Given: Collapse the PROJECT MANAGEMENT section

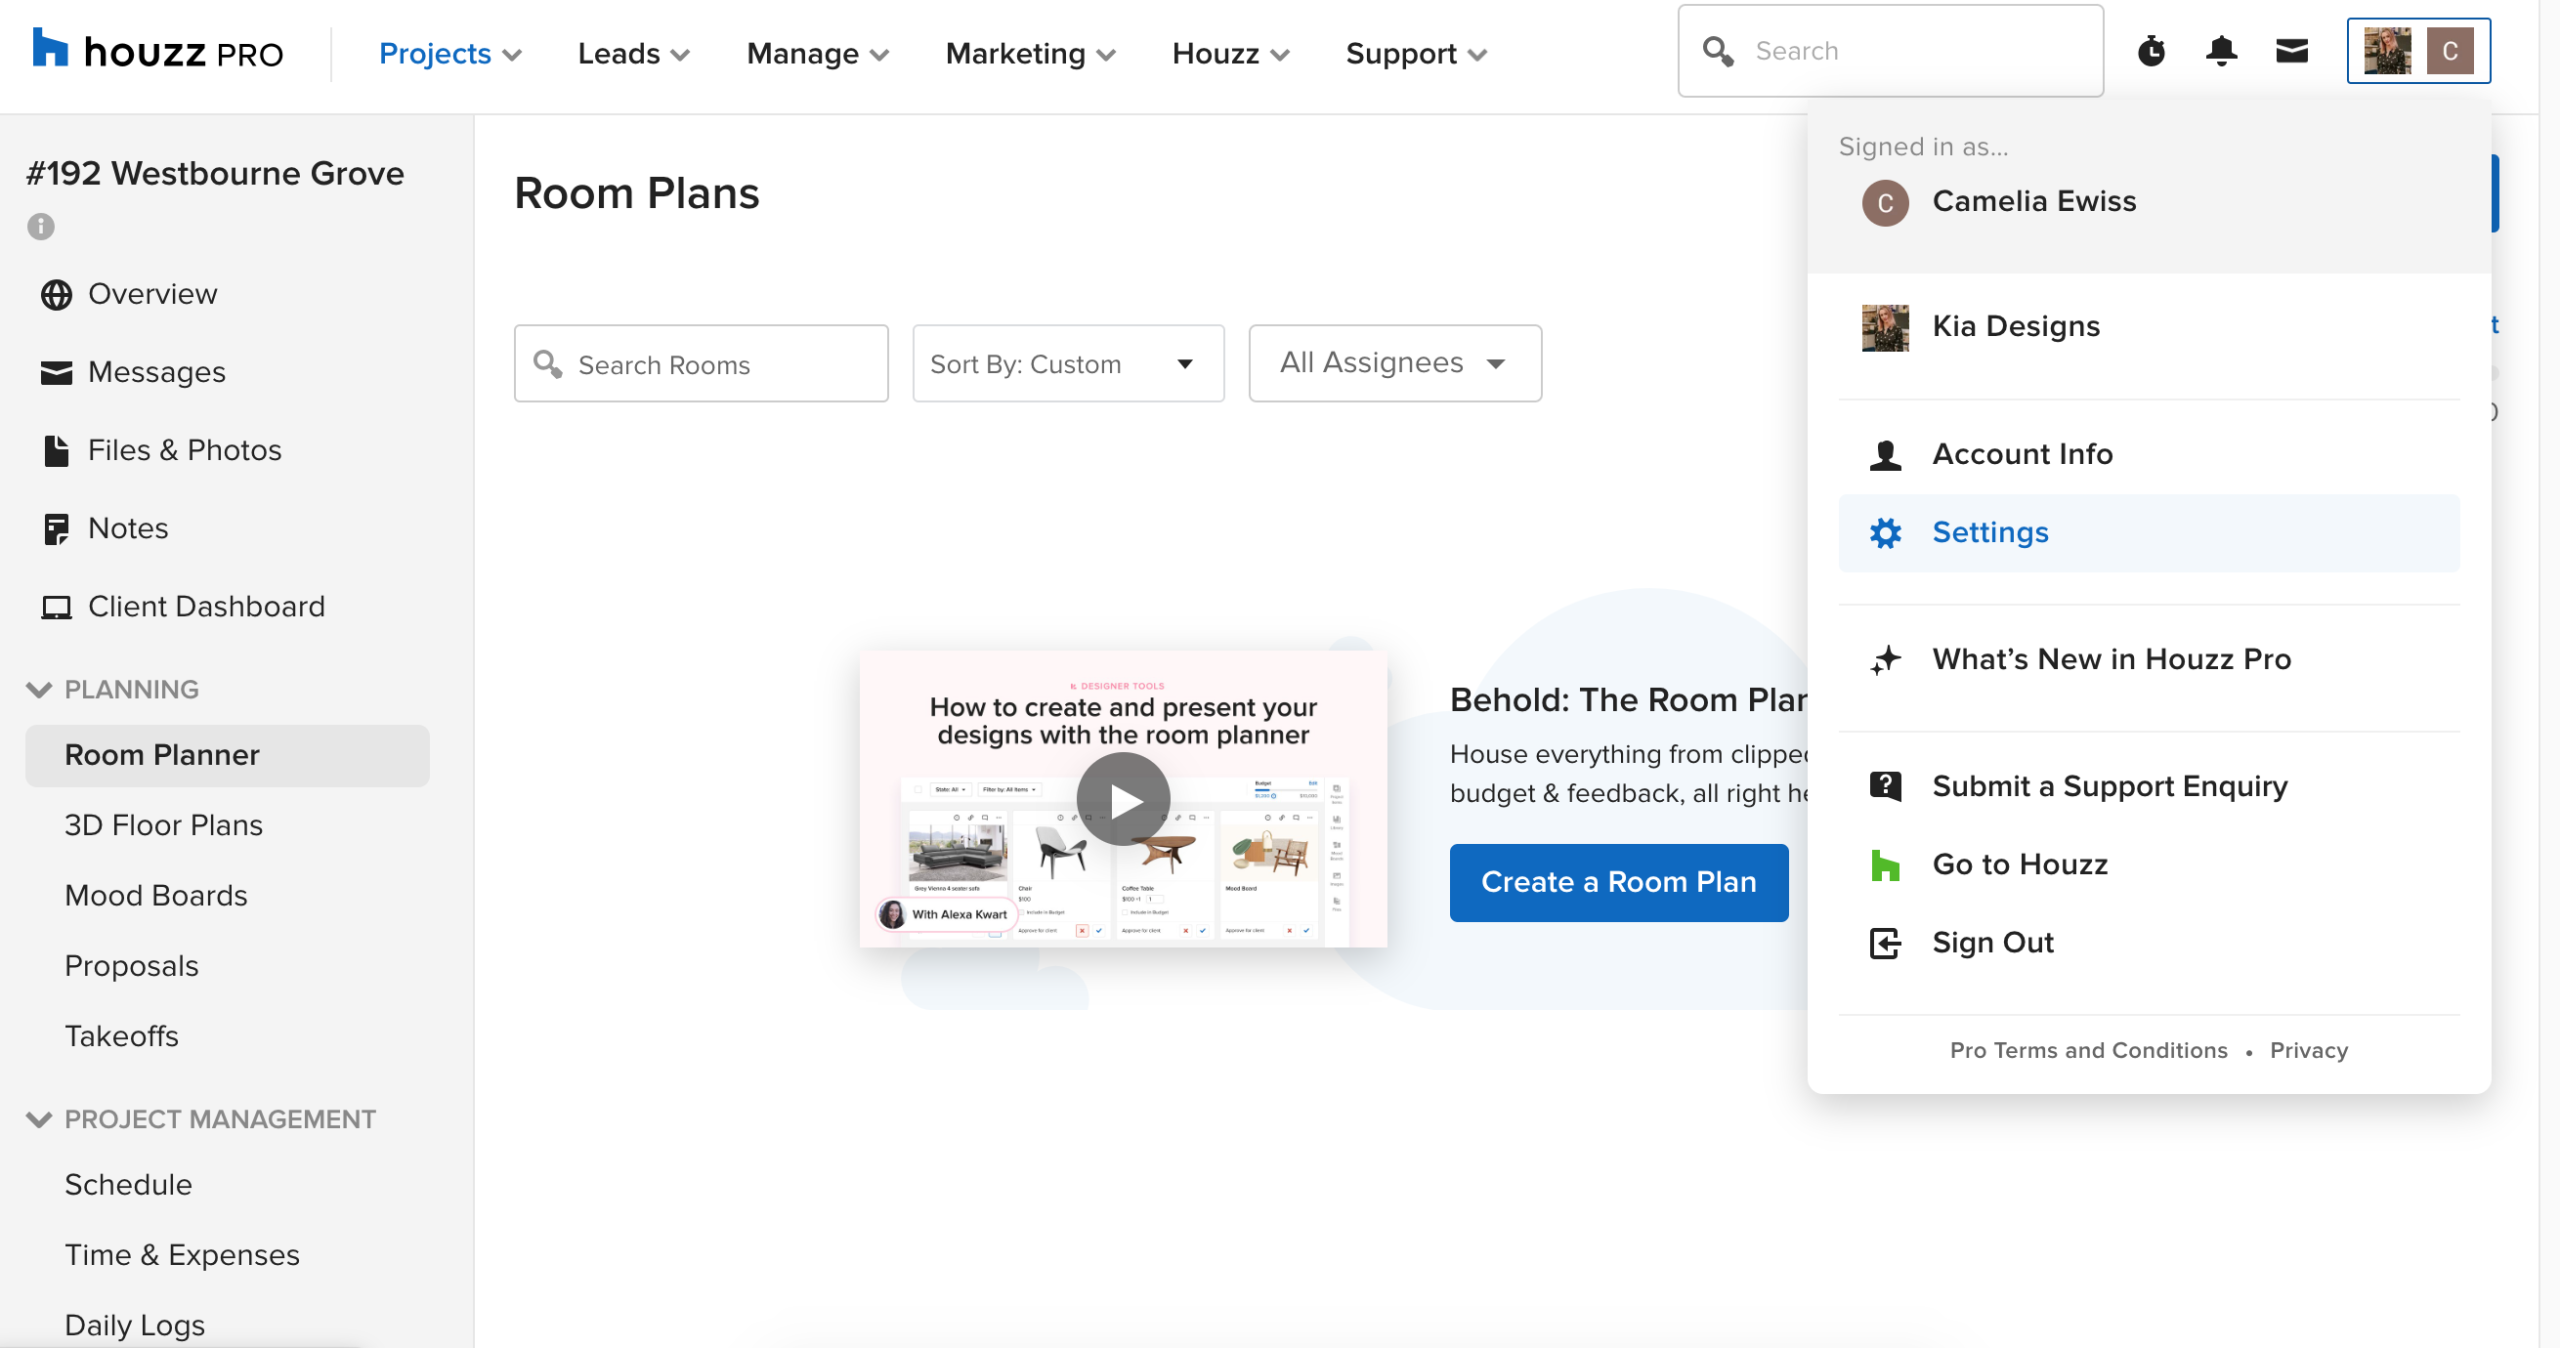Looking at the screenshot, I should click(x=39, y=1119).
